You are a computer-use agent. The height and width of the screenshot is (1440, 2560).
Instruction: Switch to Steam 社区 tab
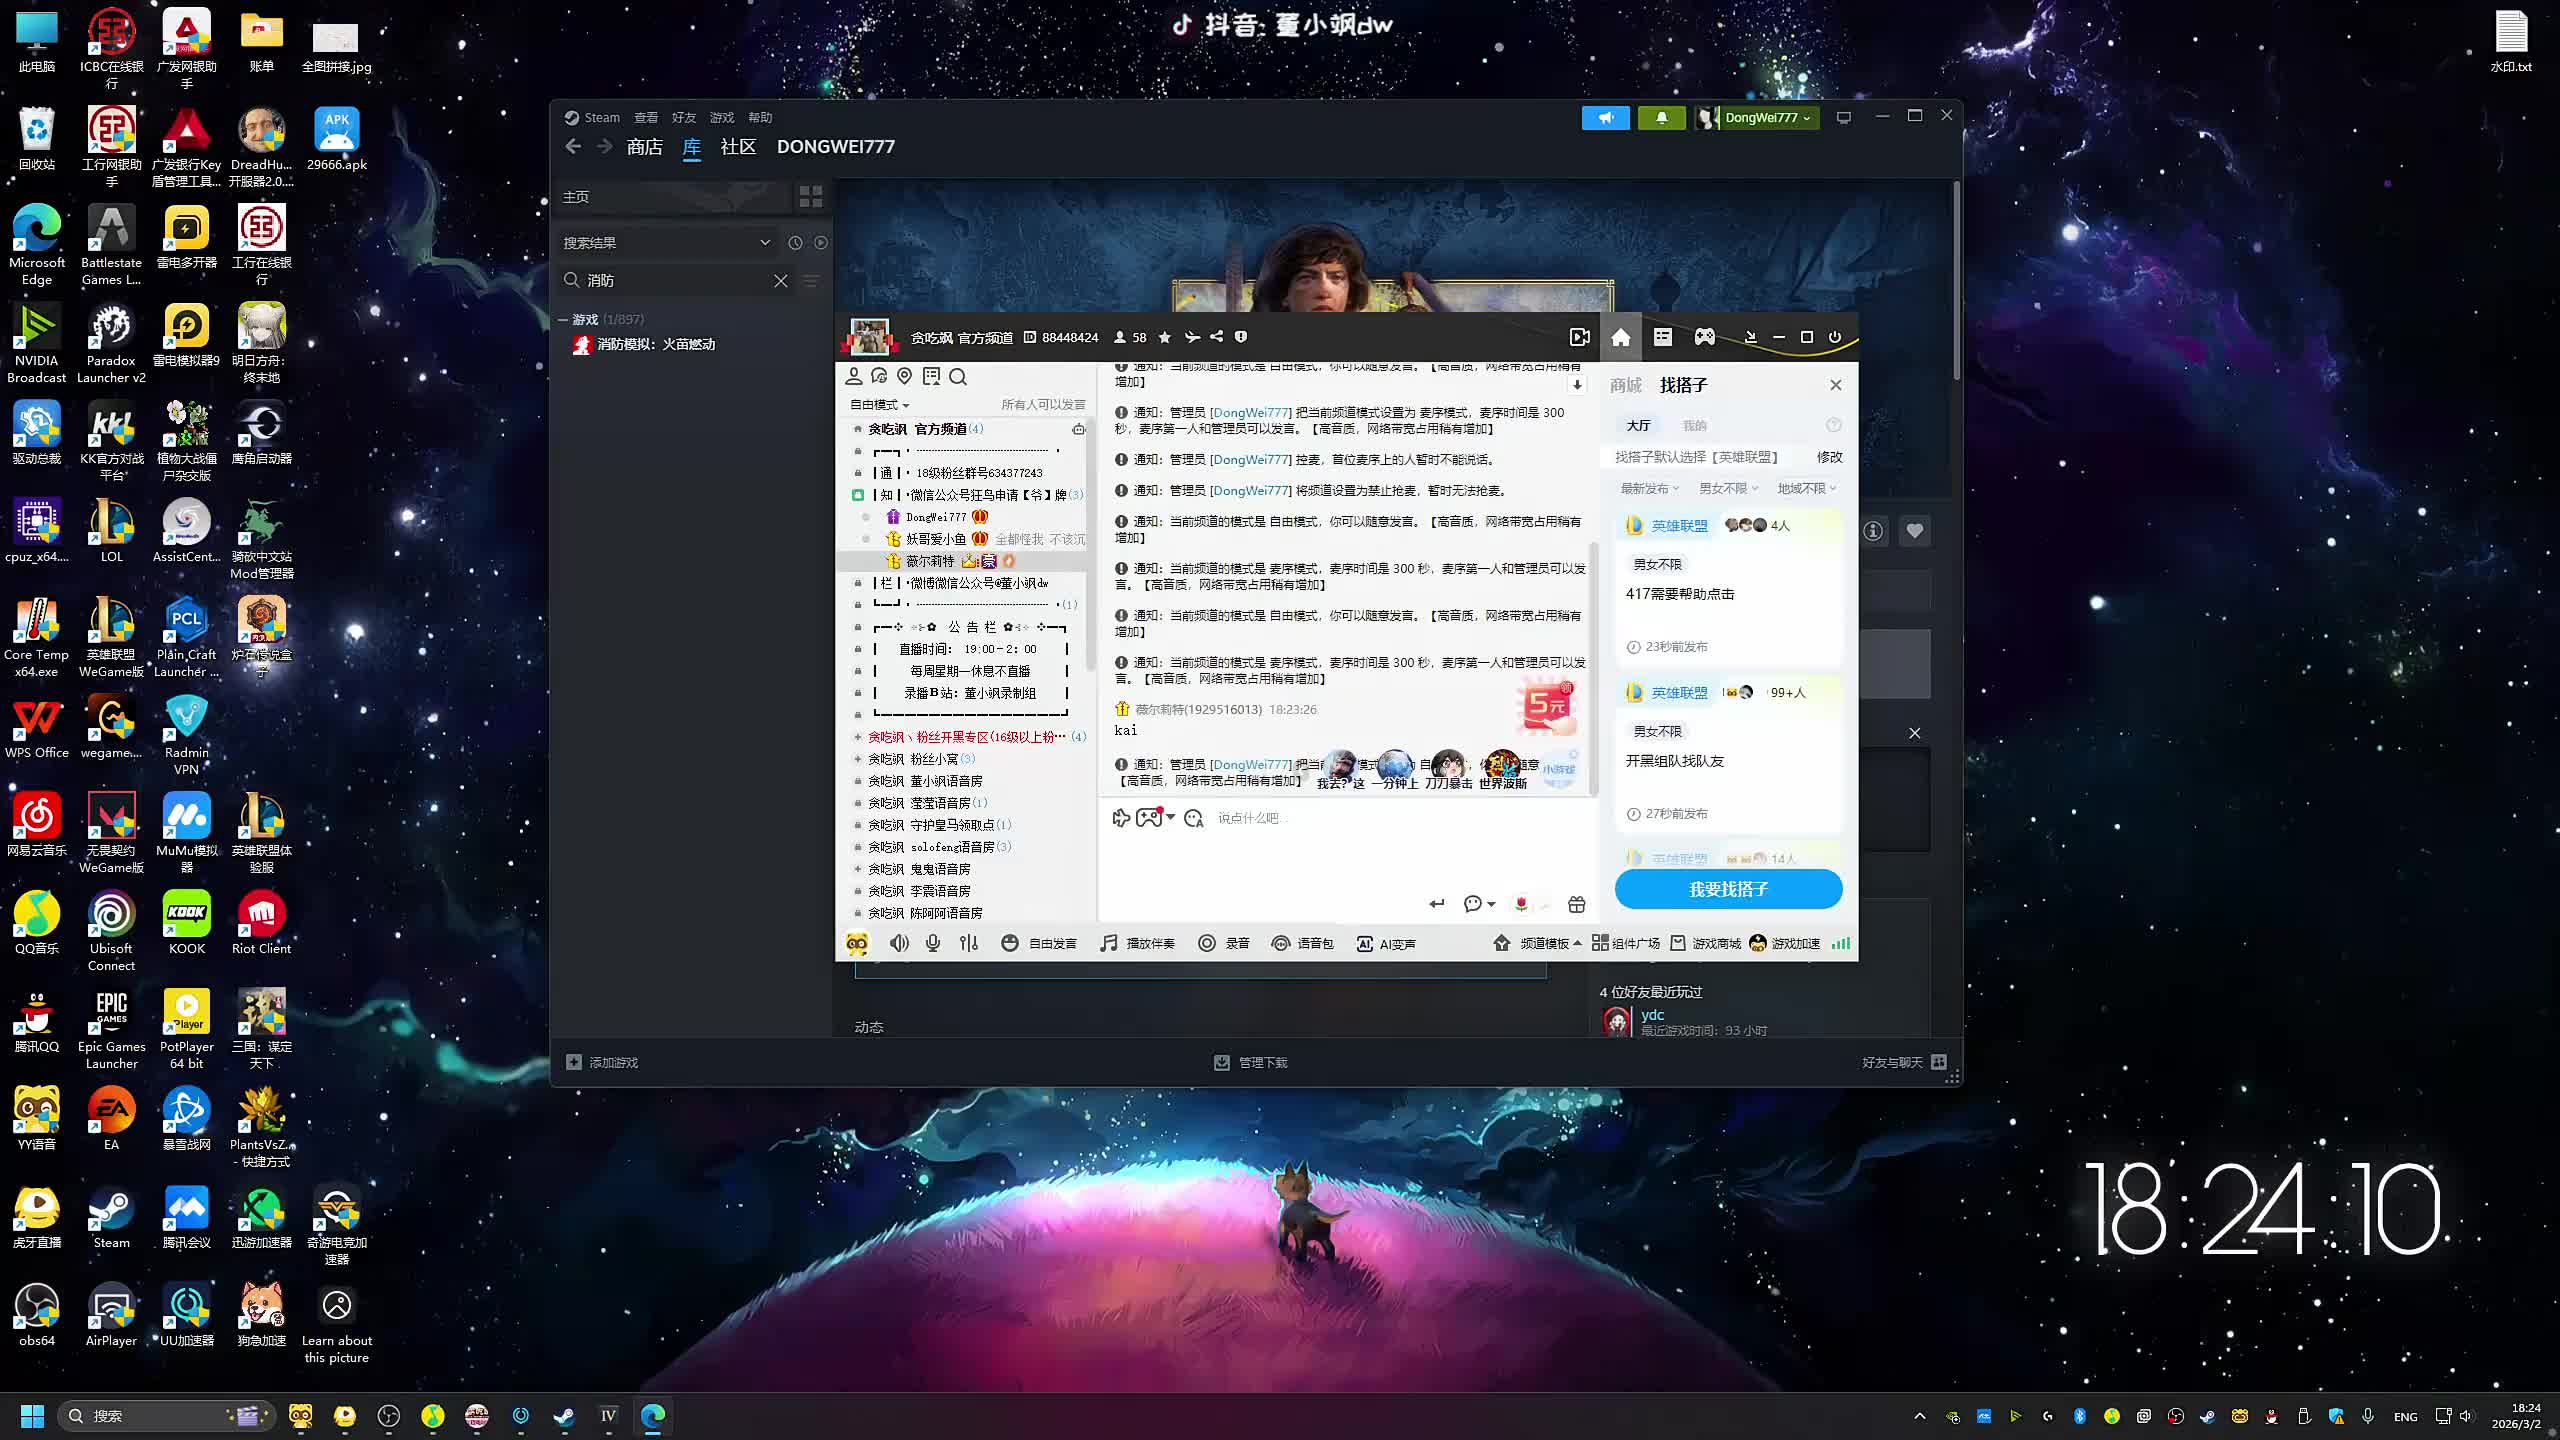[x=737, y=146]
